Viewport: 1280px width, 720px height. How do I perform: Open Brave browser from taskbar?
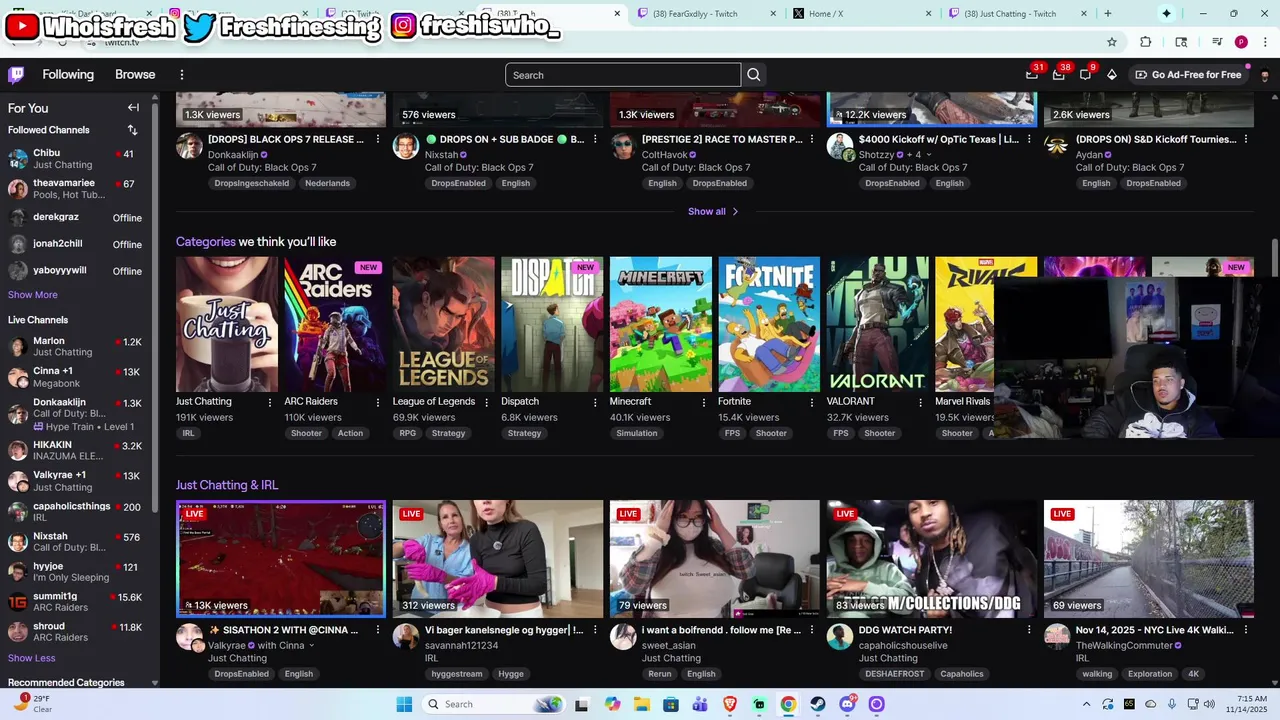730,704
